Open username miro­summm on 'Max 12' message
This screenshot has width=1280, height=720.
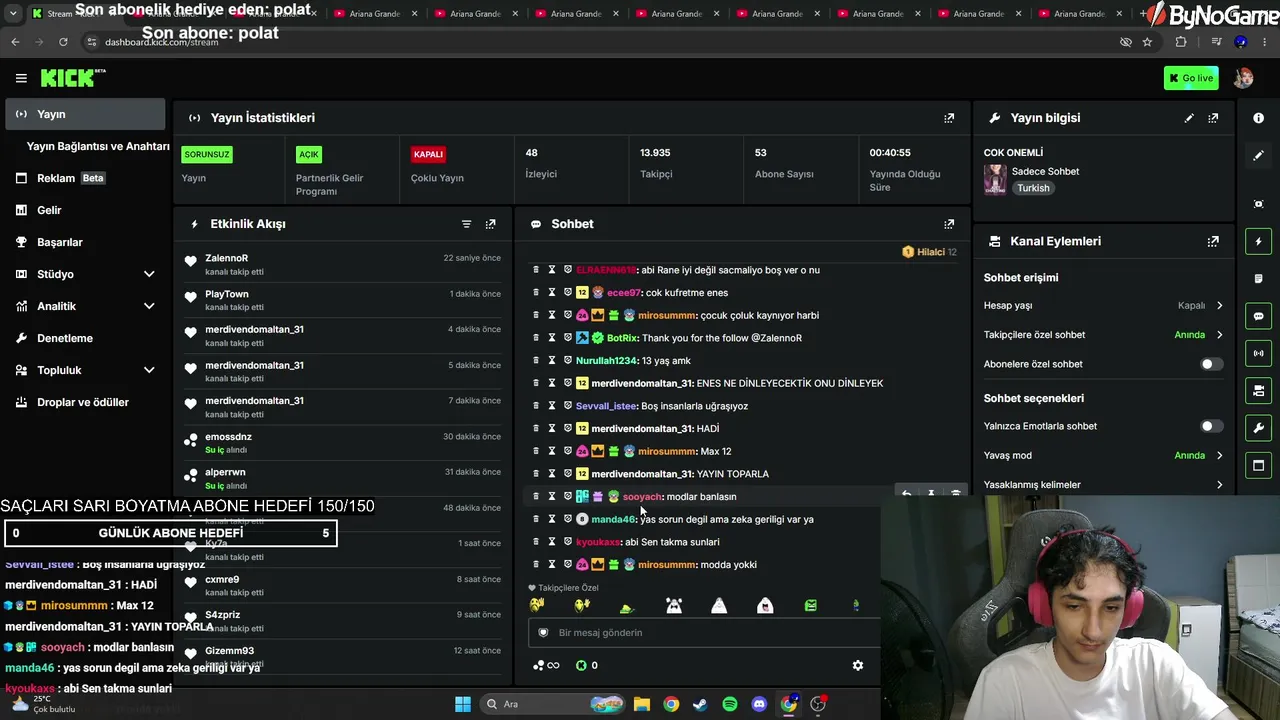666,451
